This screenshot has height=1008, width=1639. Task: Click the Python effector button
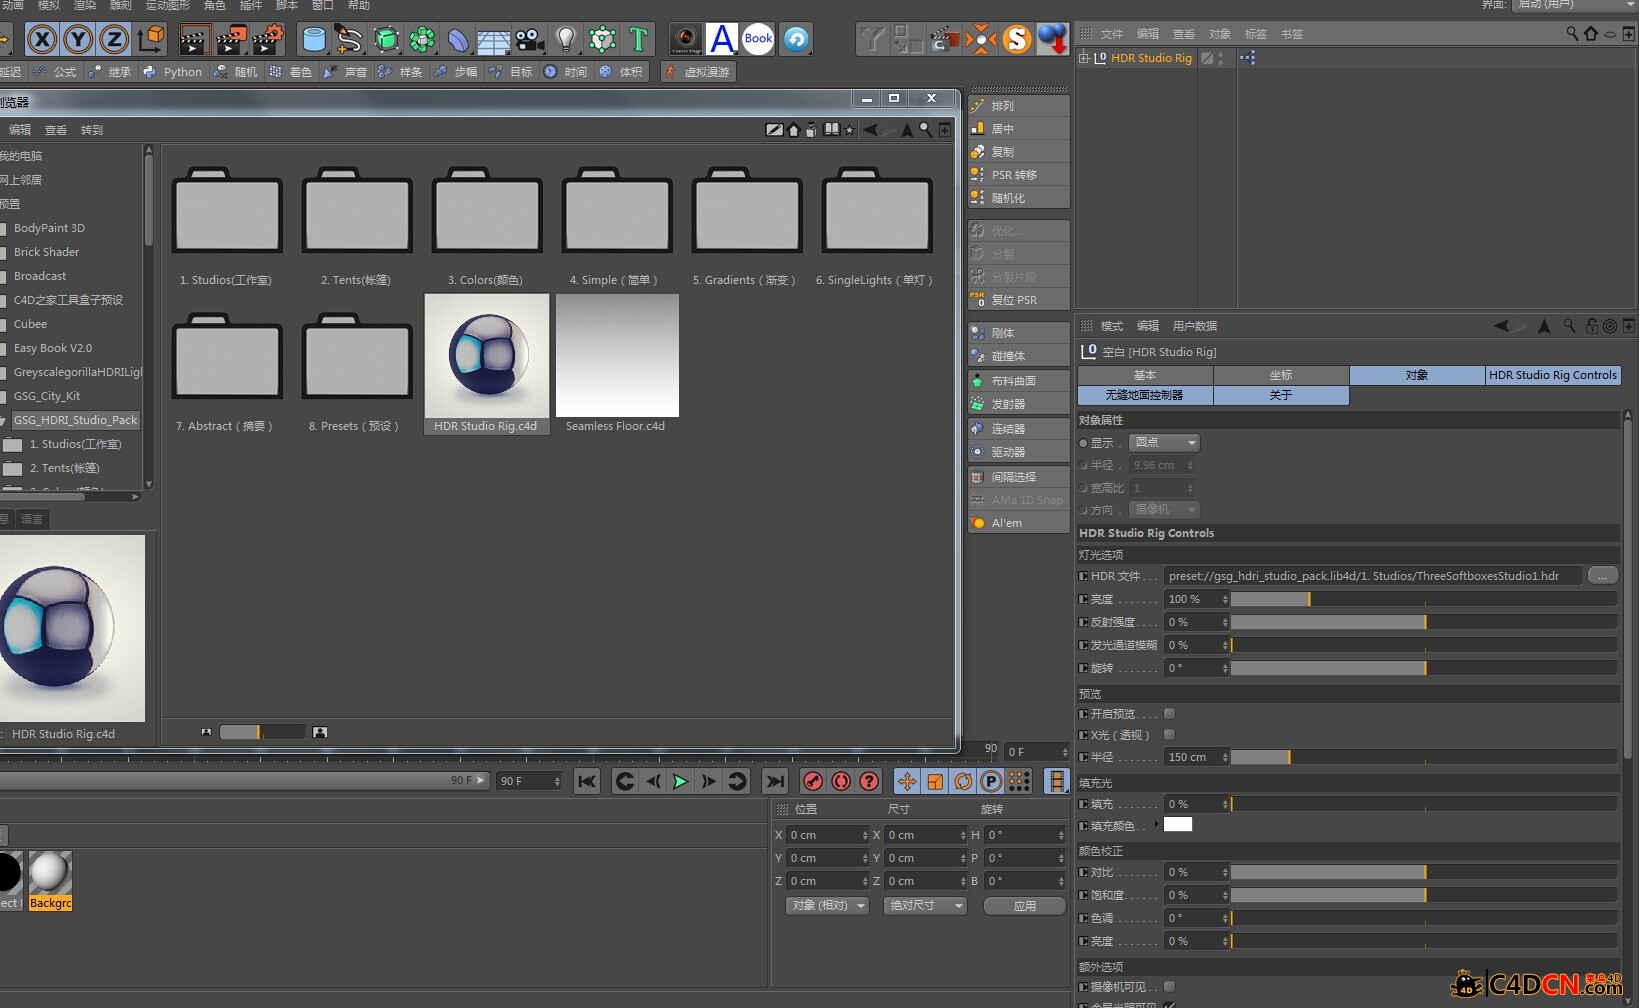pyautogui.click(x=173, y=72)
